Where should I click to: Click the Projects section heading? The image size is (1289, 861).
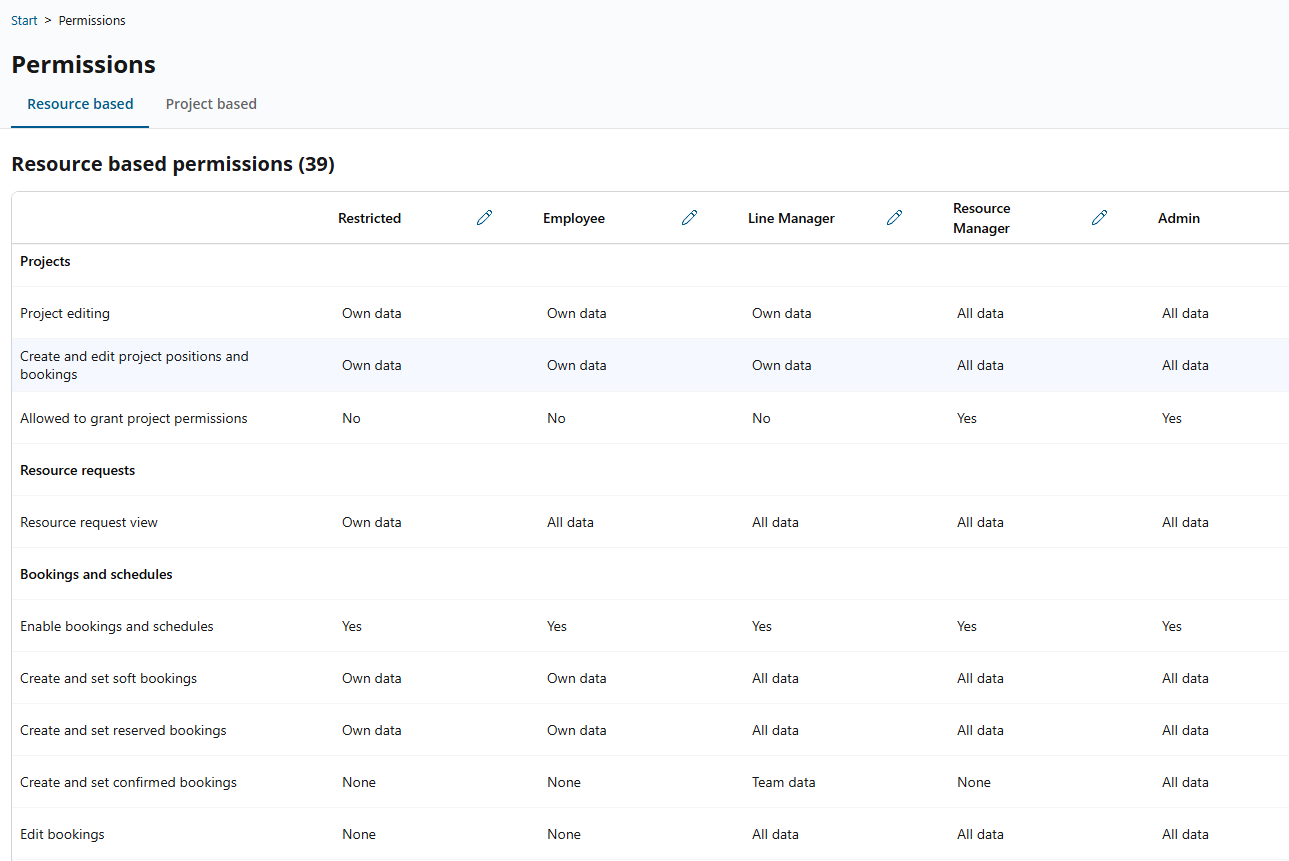(45, 261)
